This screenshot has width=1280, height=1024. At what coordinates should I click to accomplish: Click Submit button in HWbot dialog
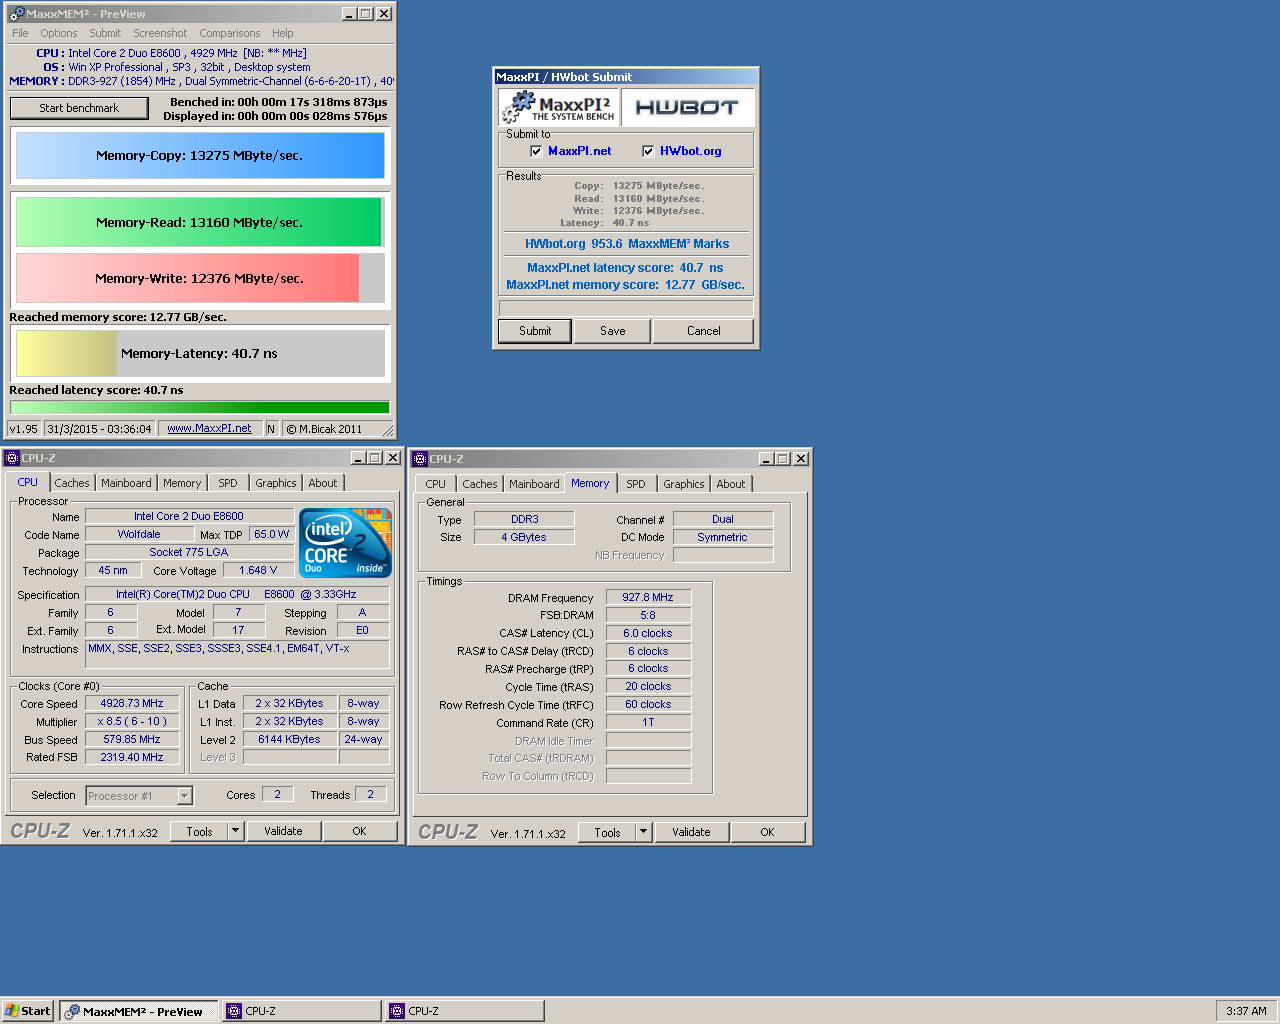[535, 331]
